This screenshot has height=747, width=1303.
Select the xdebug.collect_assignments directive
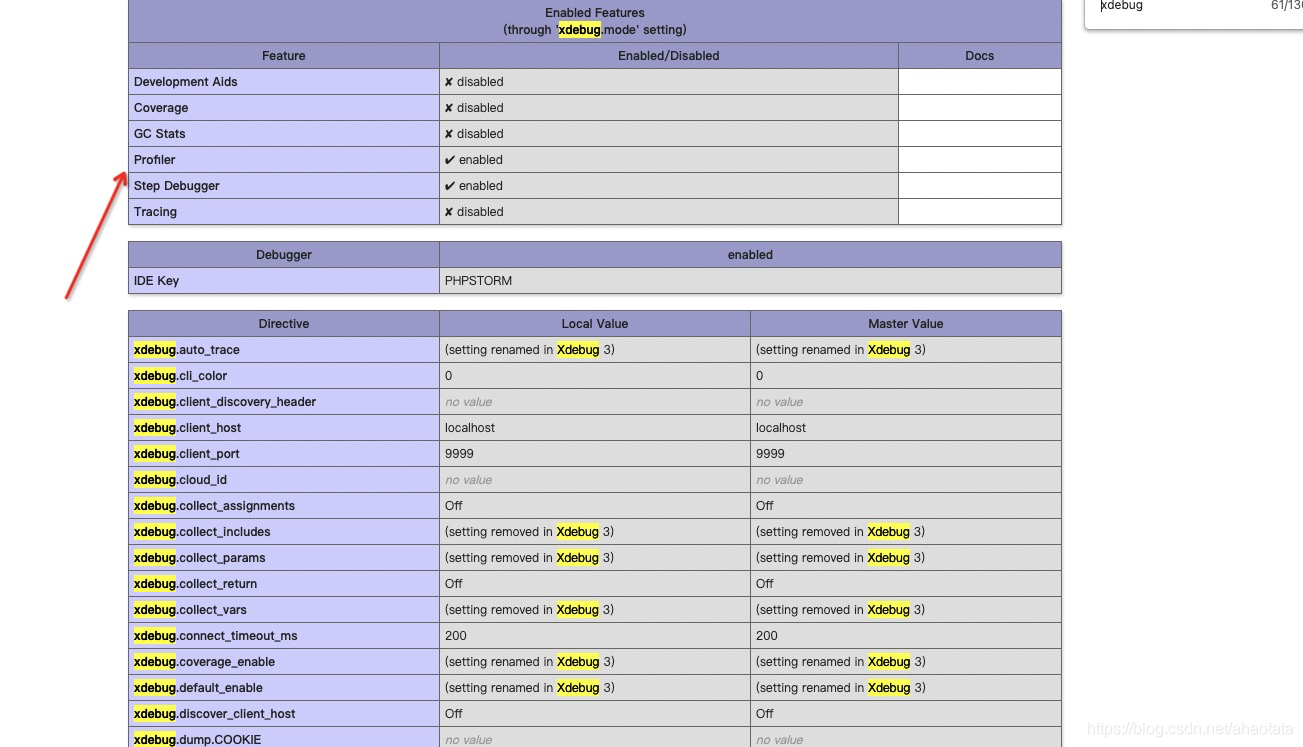click(x=214, y=506)
